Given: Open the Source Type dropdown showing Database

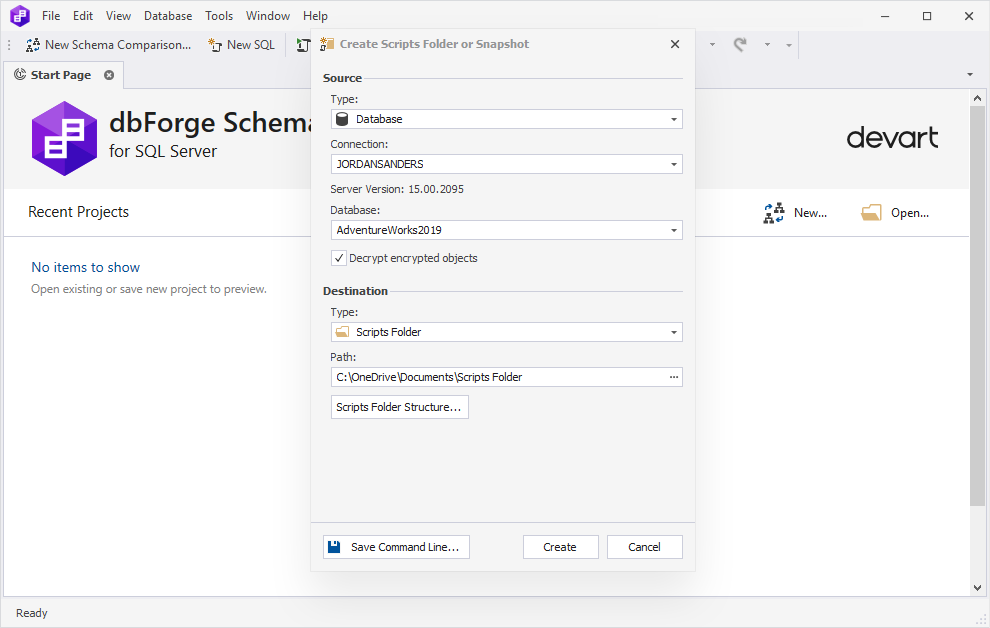Looking at the screenshot, I should pos(506,119).
